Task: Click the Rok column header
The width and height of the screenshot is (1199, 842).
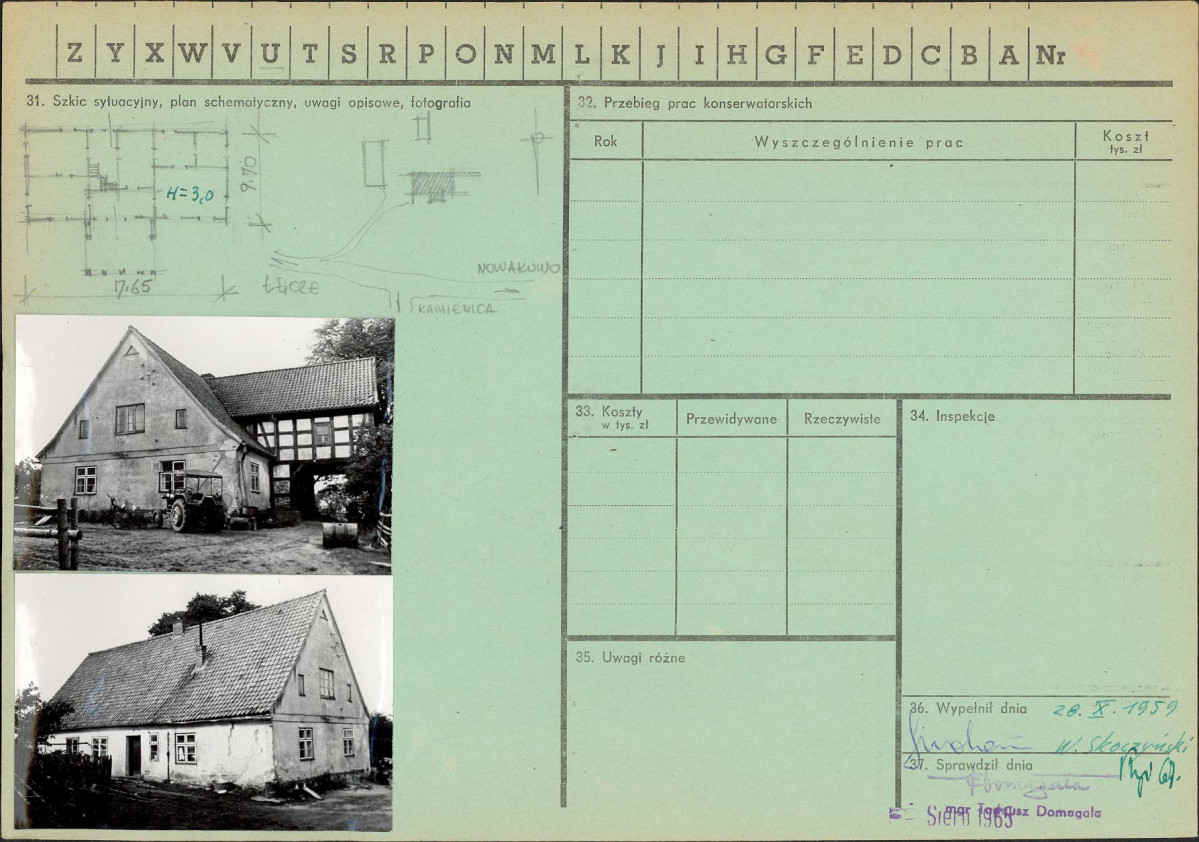Action: [606, 141]
